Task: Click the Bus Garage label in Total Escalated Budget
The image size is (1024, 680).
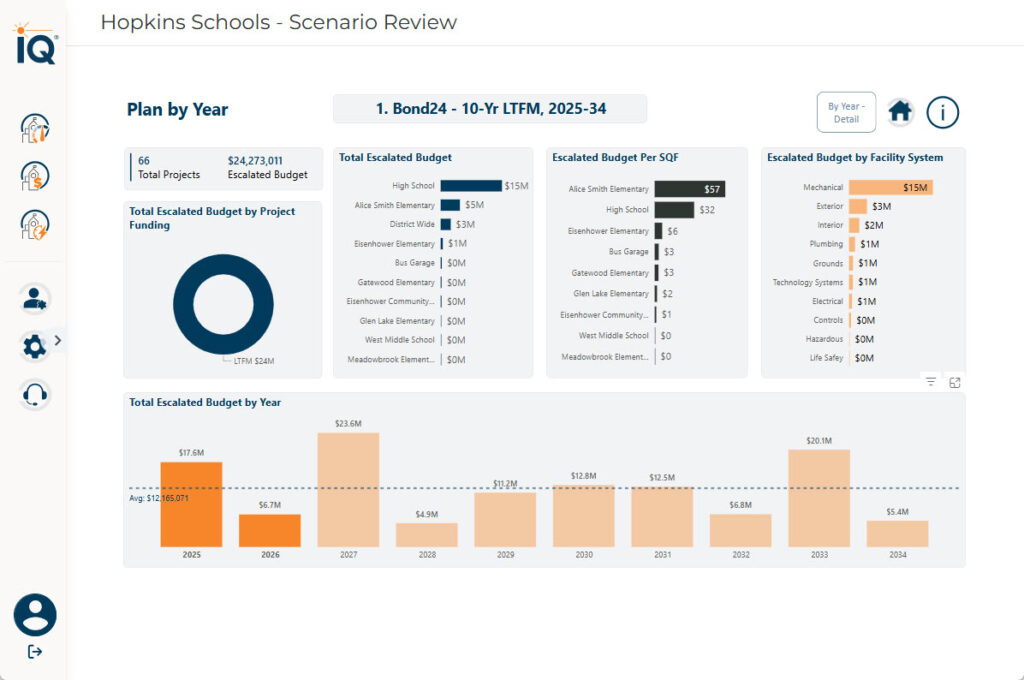Action: pos(415,263)
